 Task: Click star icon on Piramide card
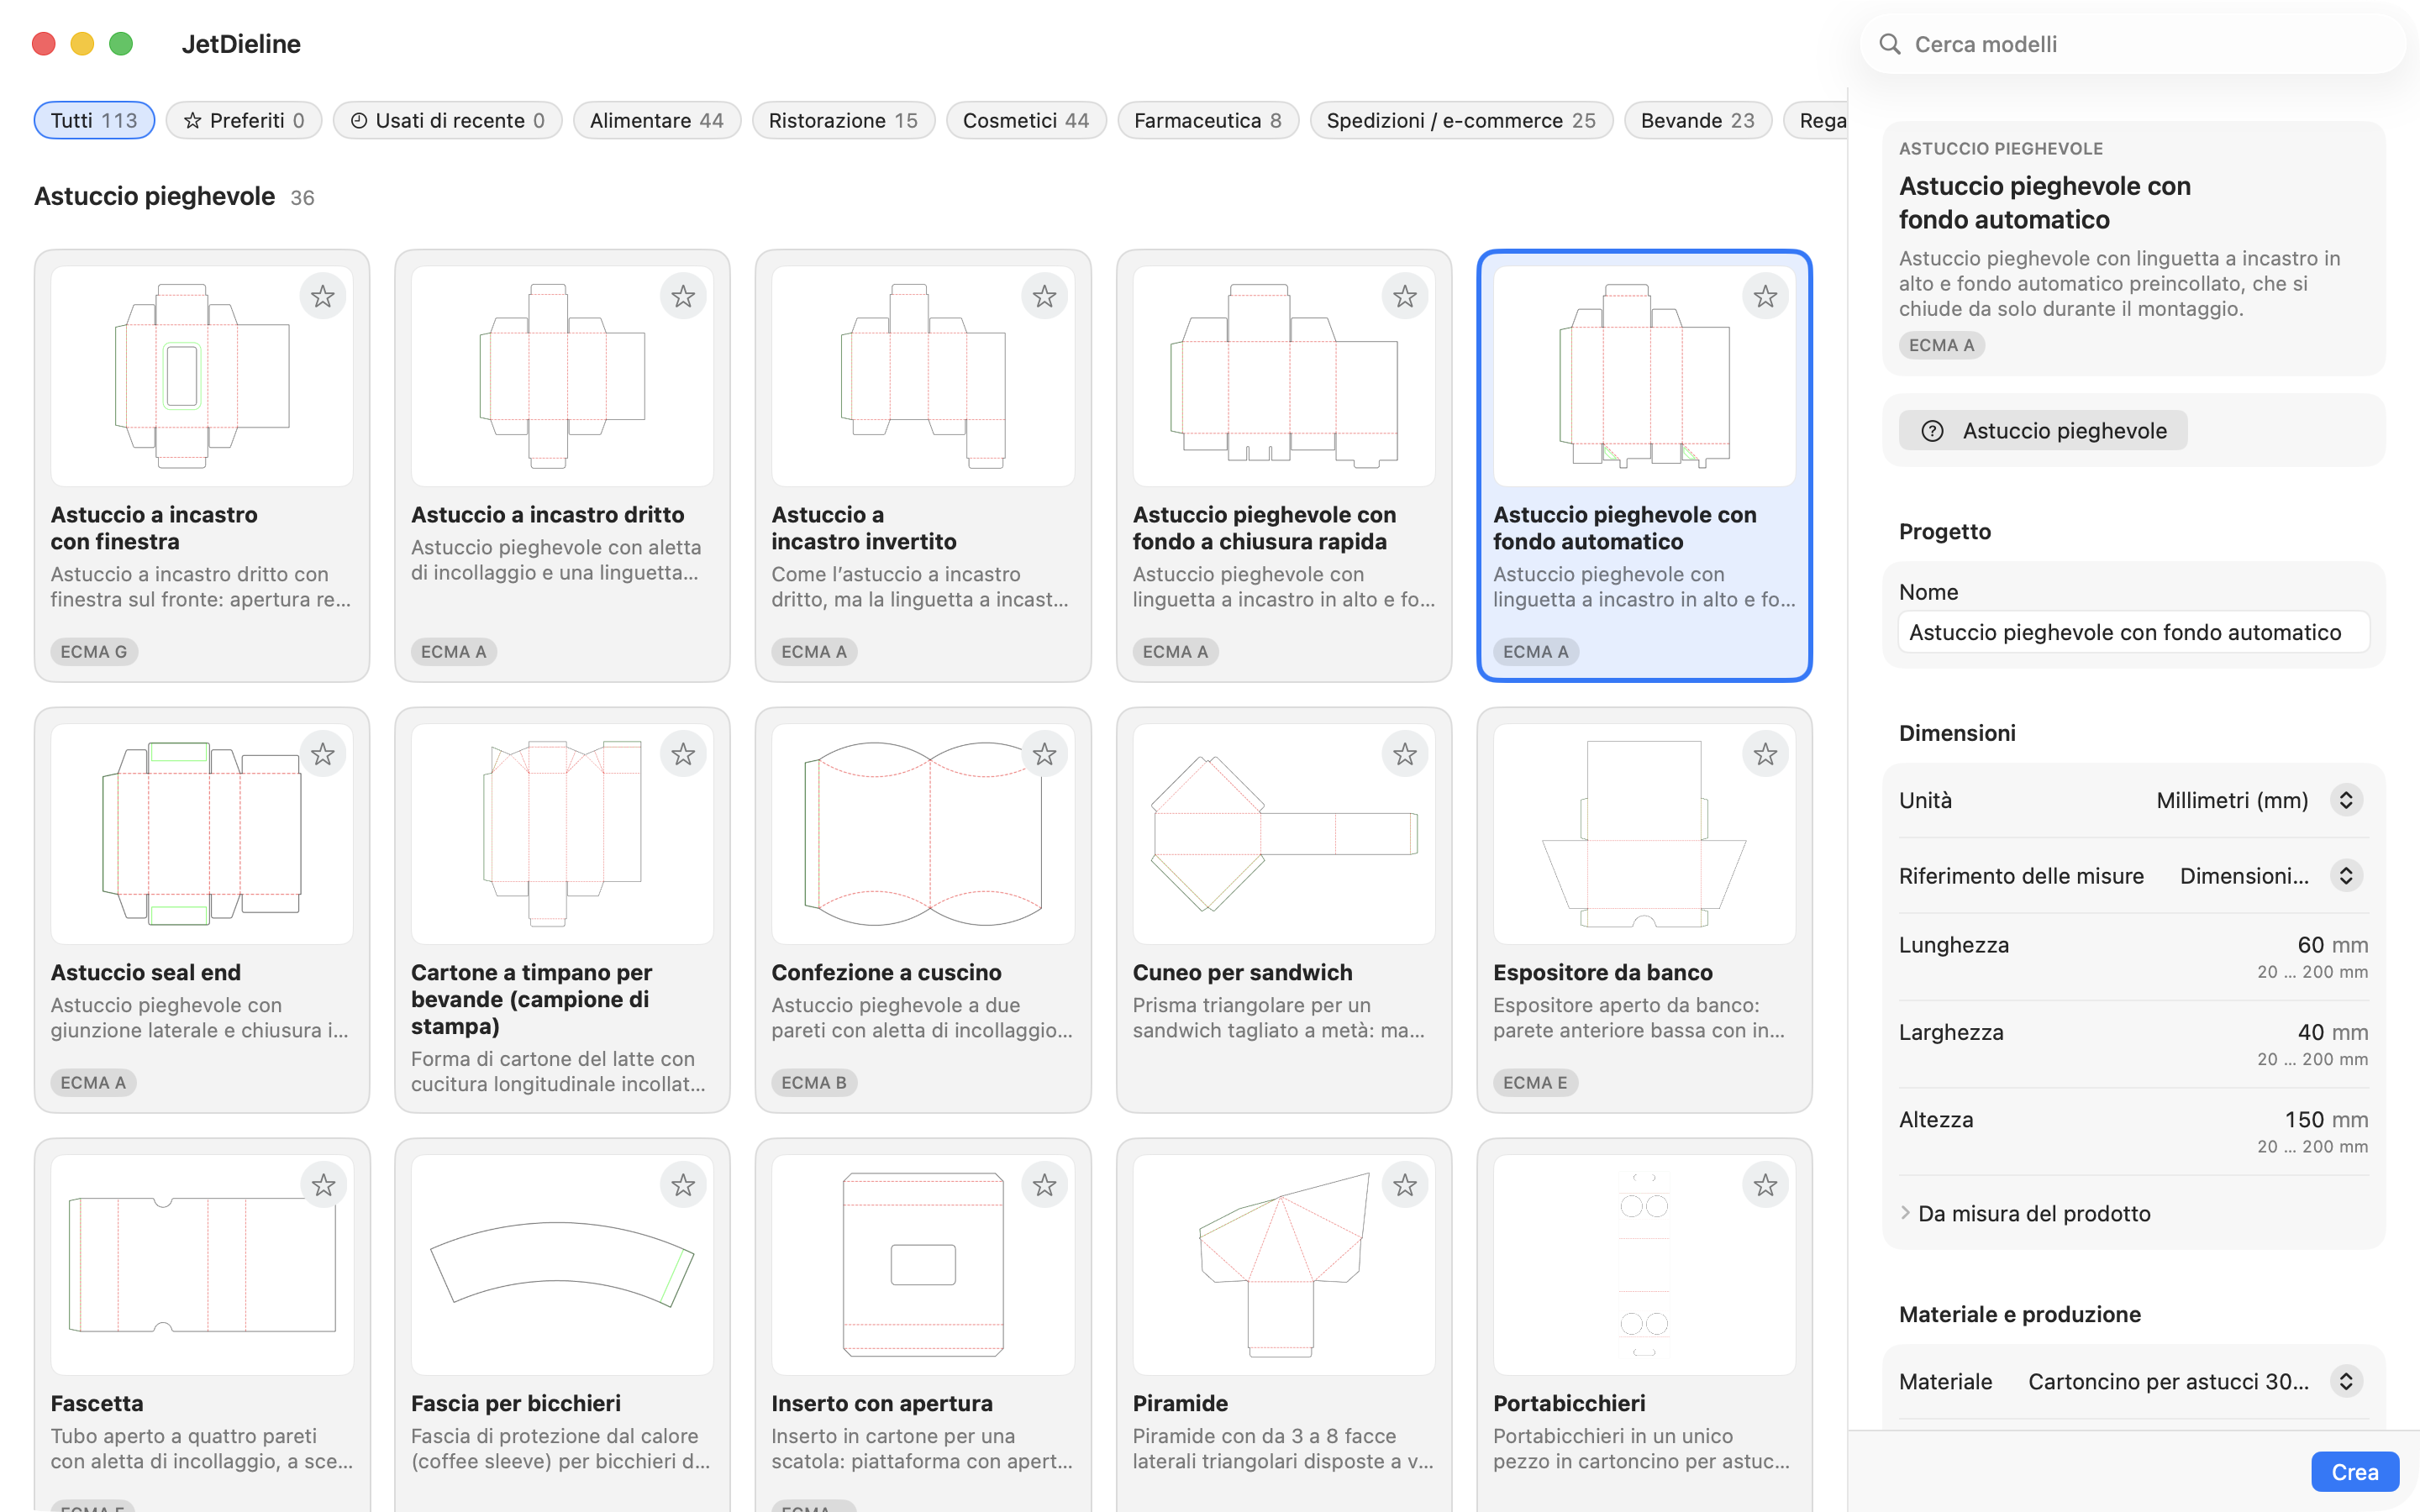pos(1405,1185)
